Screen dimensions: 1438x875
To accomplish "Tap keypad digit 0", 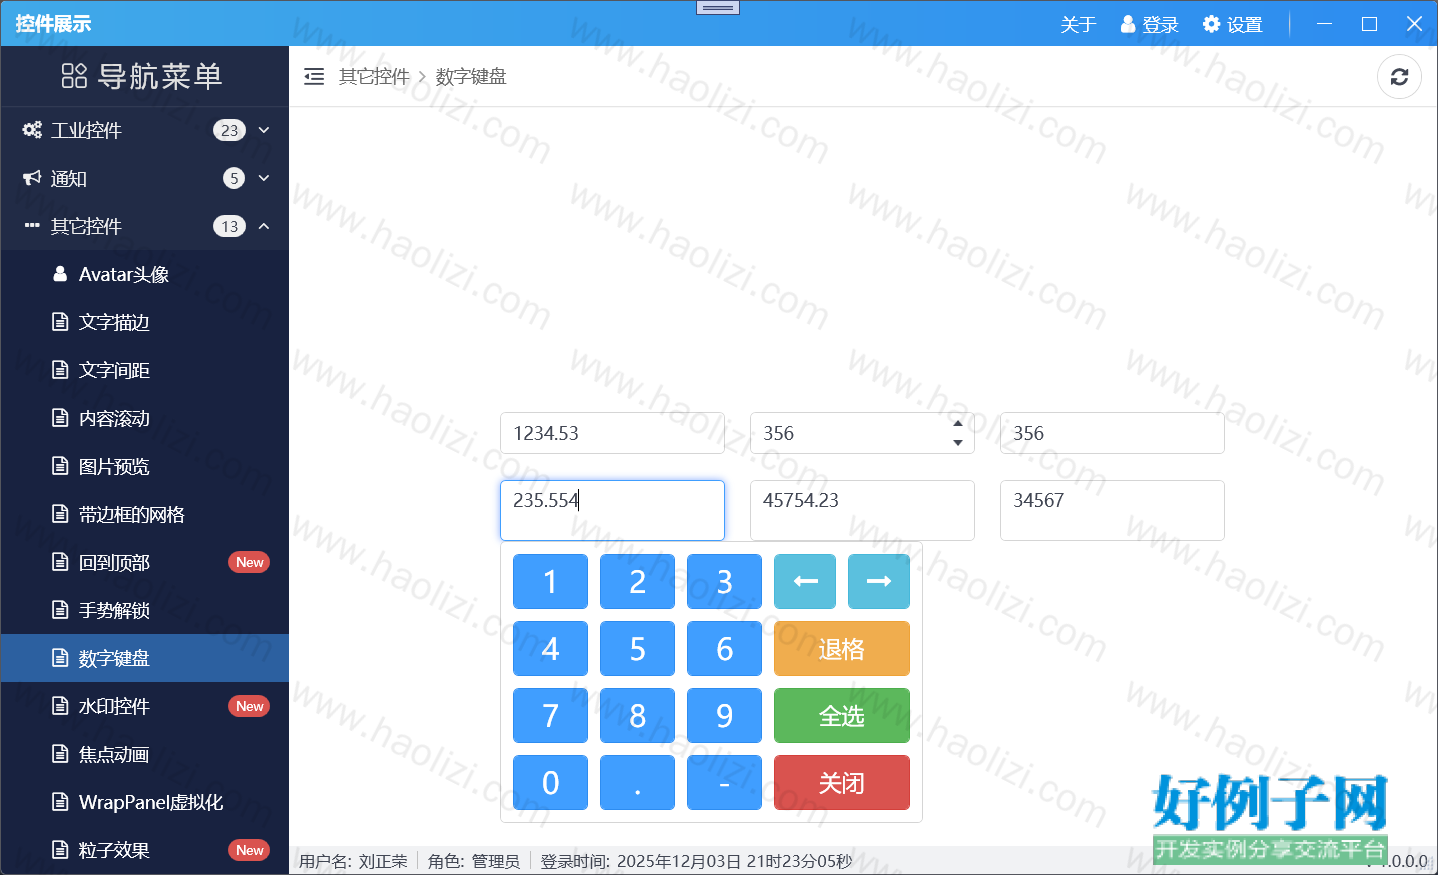I will [x=550, y=782].
